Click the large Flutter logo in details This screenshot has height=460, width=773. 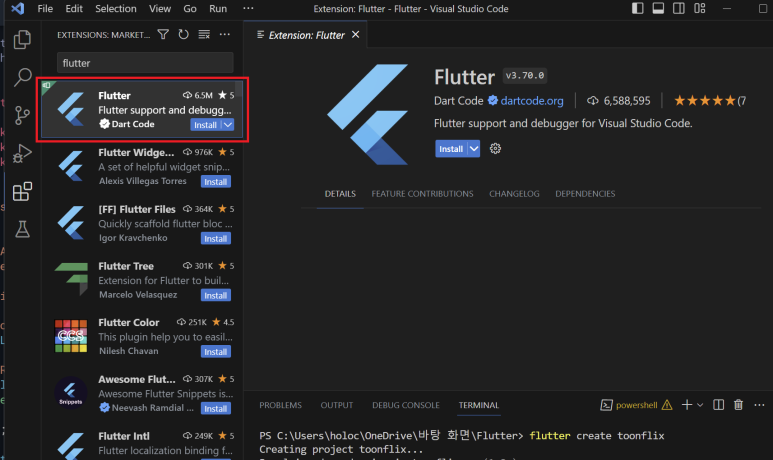point(368,114)
